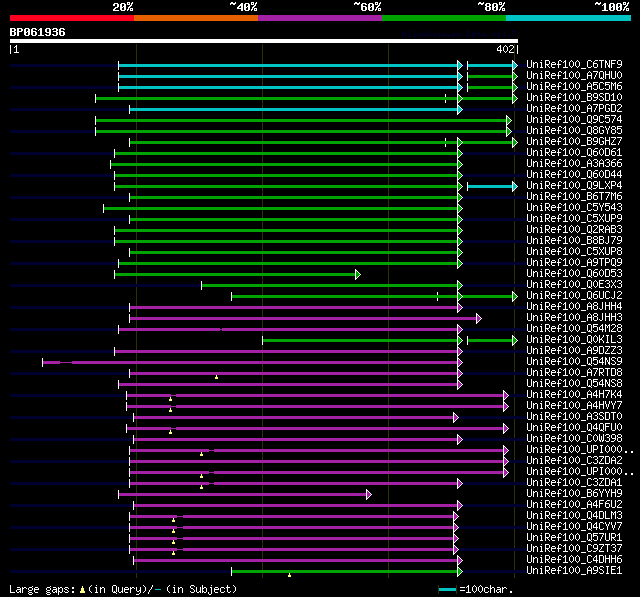This screenshot has width=640, height=597.
Task: Click the green ~80% identity legend segment
Action: point(444,18)
